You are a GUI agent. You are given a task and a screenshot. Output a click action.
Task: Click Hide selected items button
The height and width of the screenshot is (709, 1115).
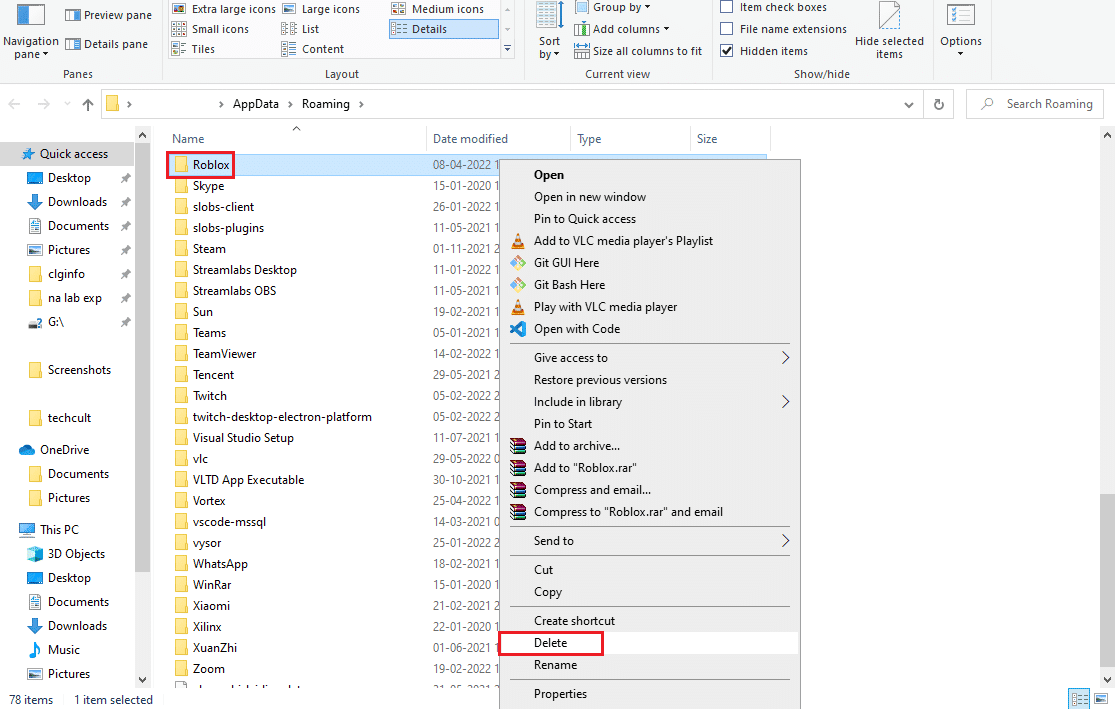(x=889, y=32)
